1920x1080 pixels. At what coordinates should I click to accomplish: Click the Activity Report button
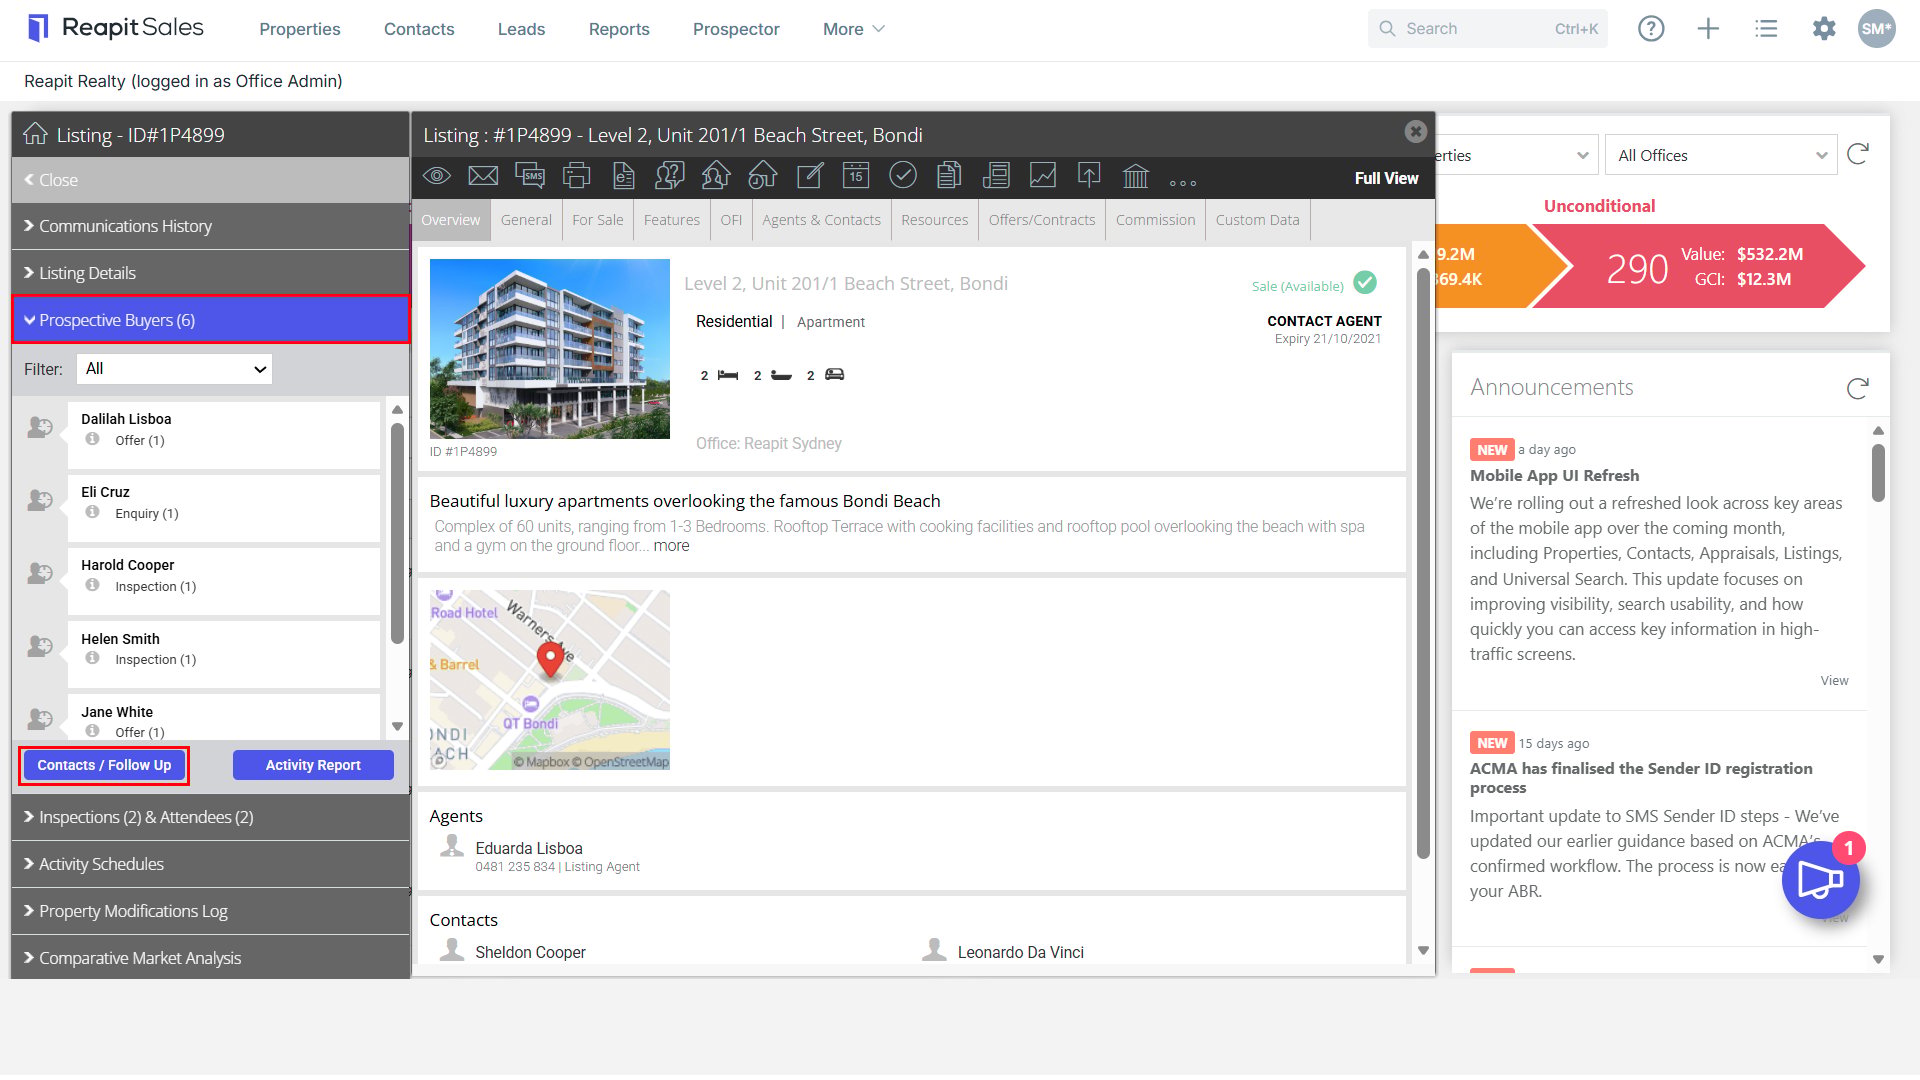tap(313, 765)
